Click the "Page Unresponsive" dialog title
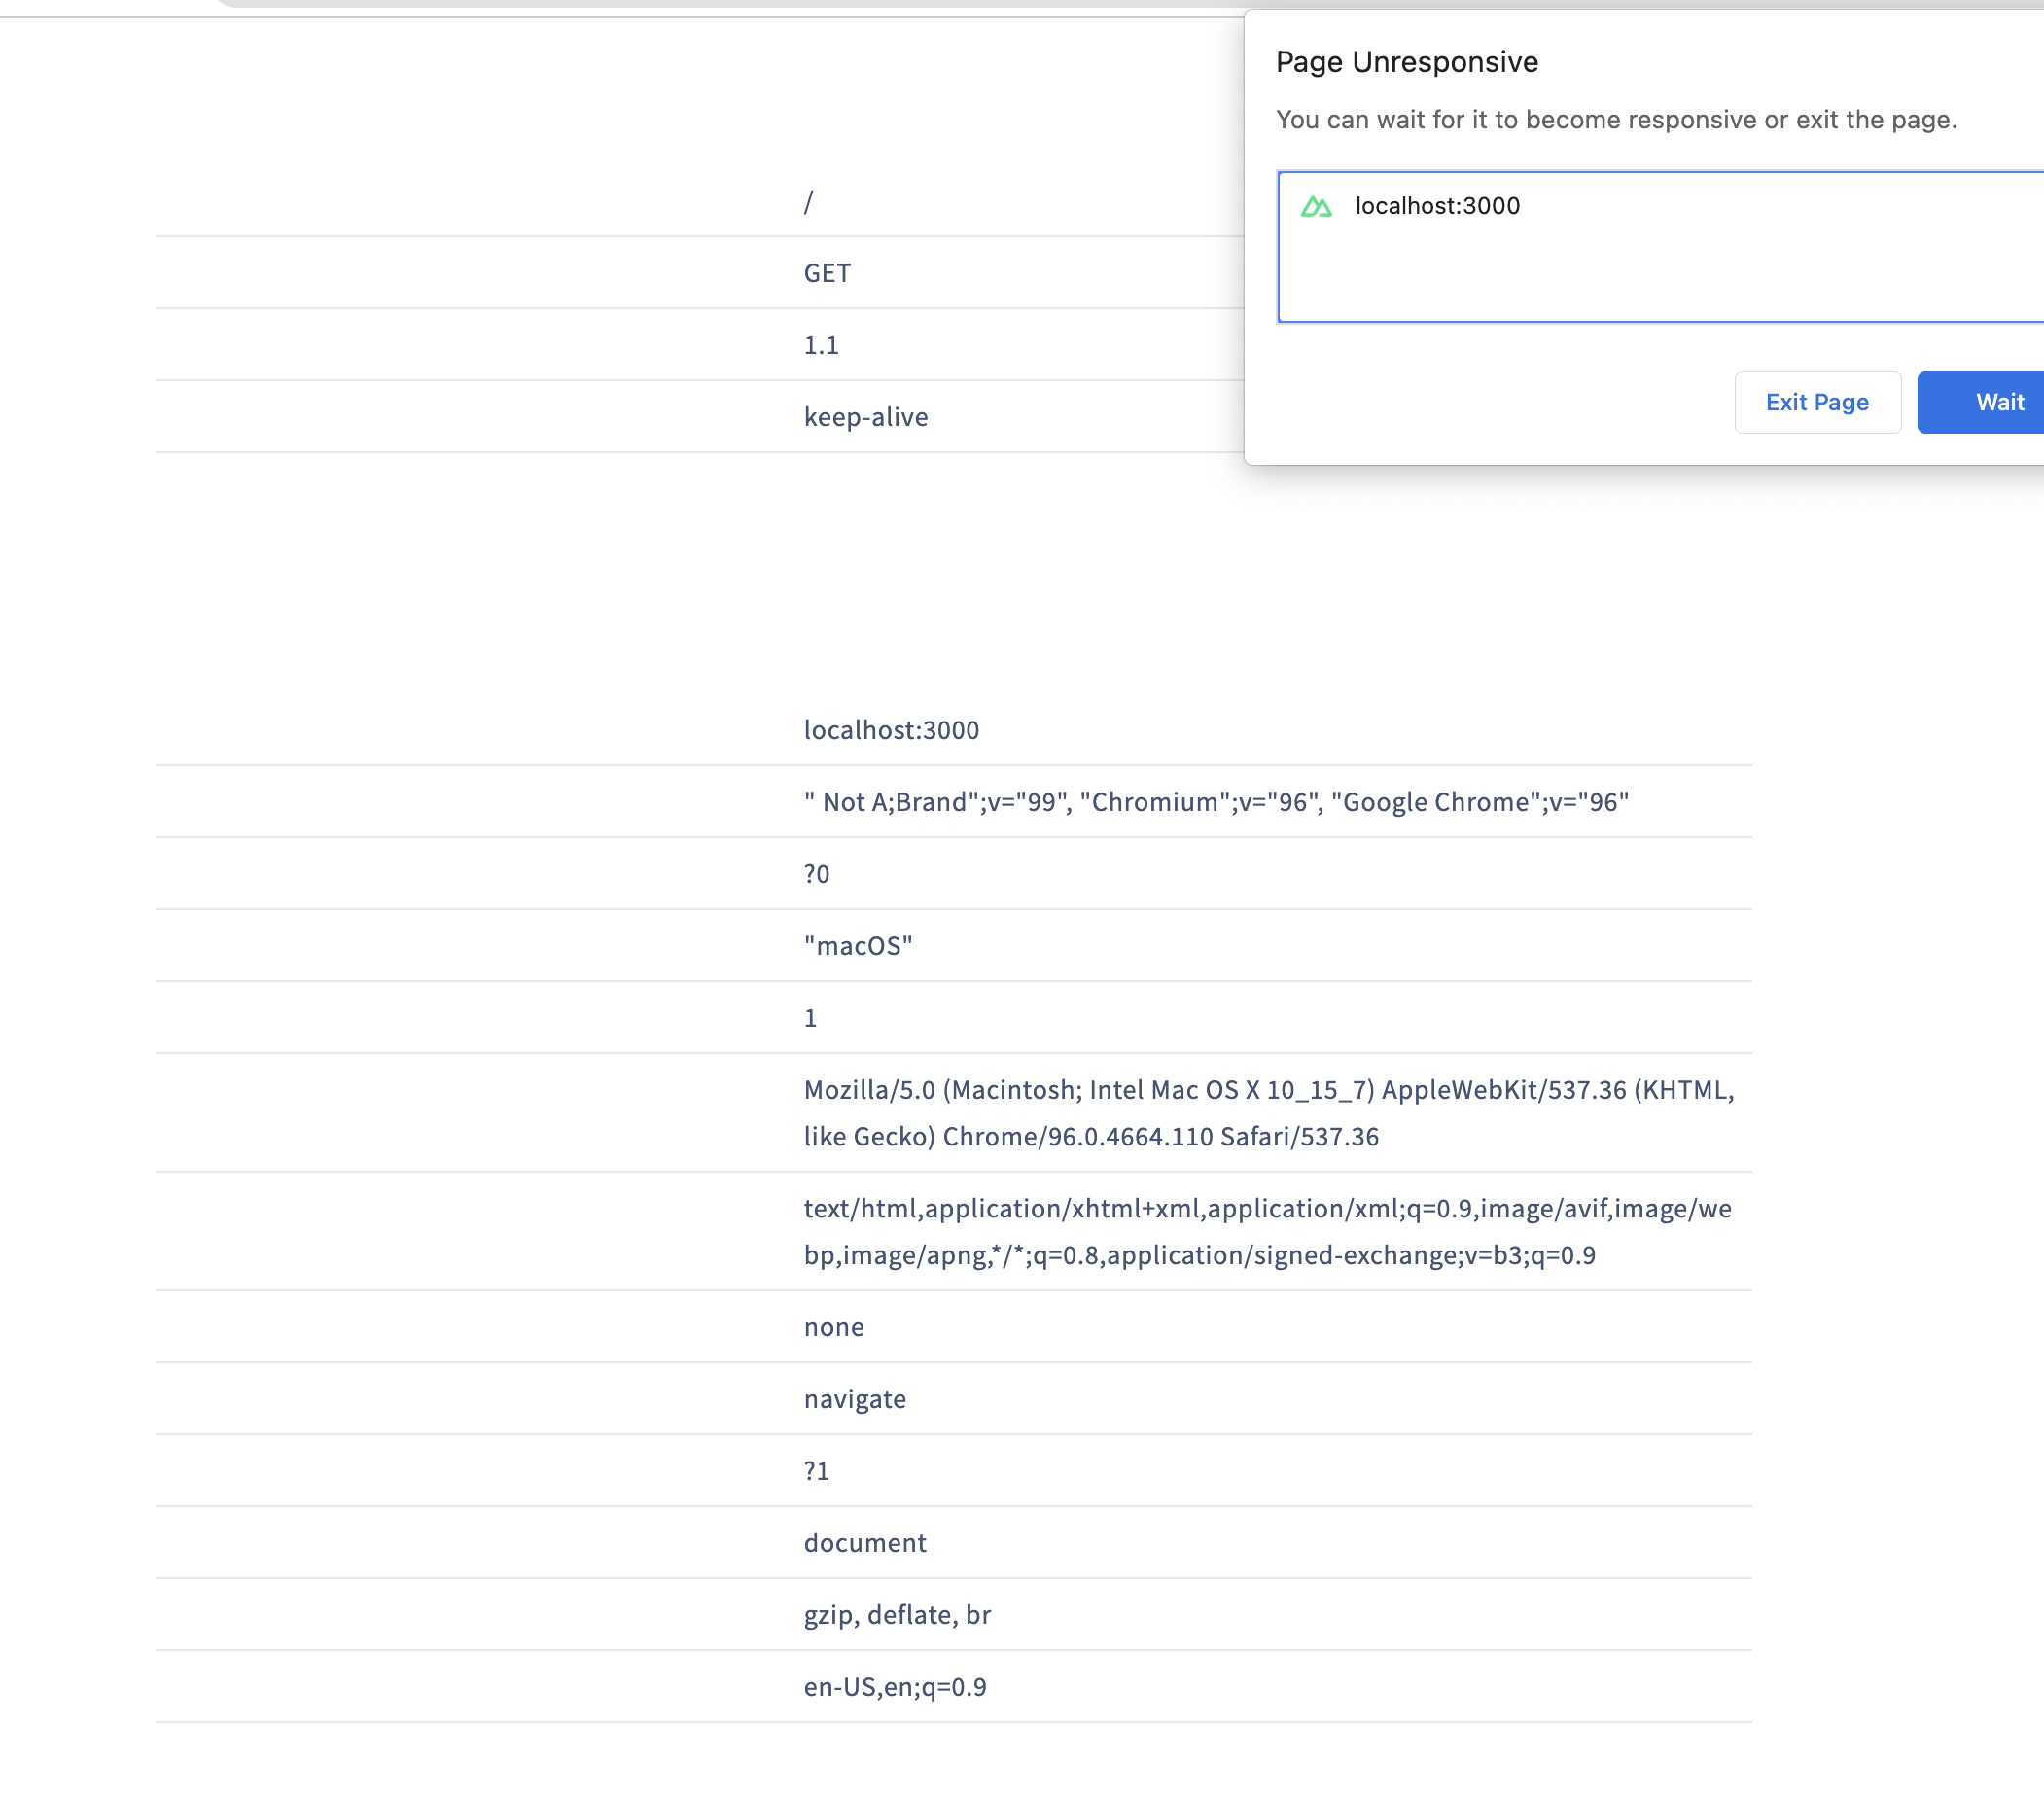The height and width of the screenshot is (1797, 2044). 1407,62
